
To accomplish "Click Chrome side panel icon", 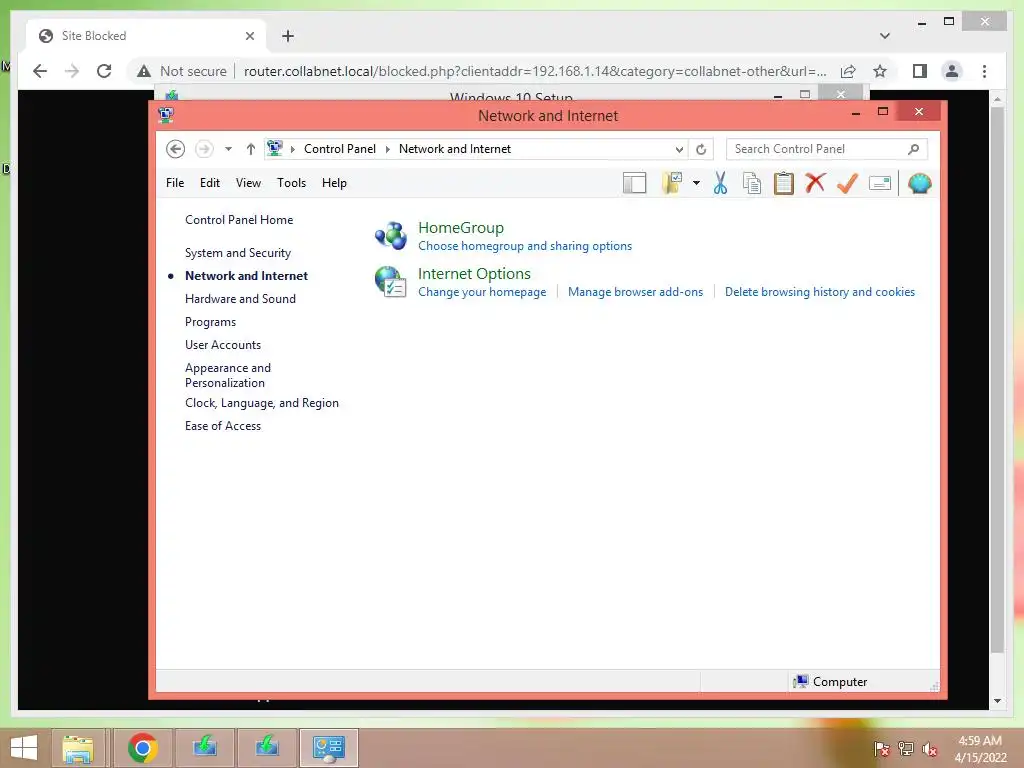I will click(x=920, y=71).
